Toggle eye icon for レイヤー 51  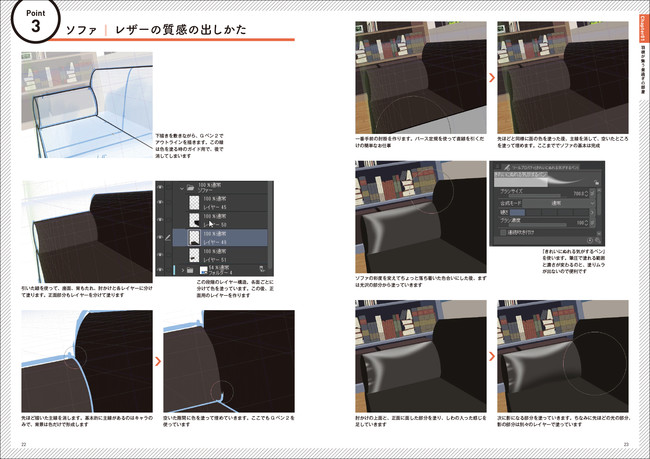(160, 253)
